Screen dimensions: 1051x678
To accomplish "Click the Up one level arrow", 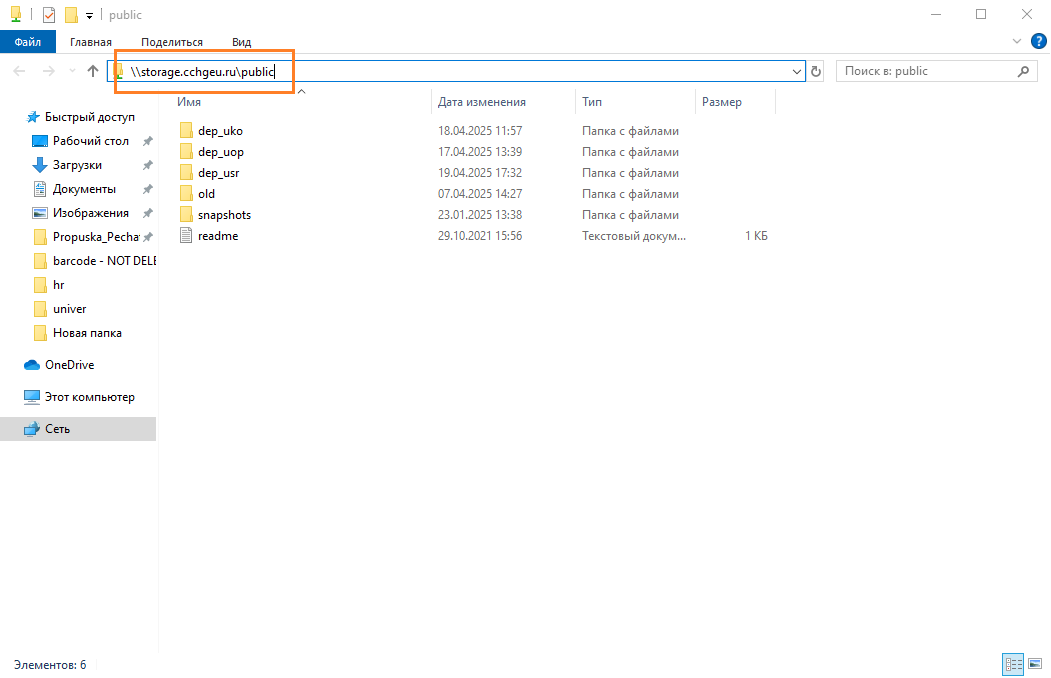I will 93,71.
